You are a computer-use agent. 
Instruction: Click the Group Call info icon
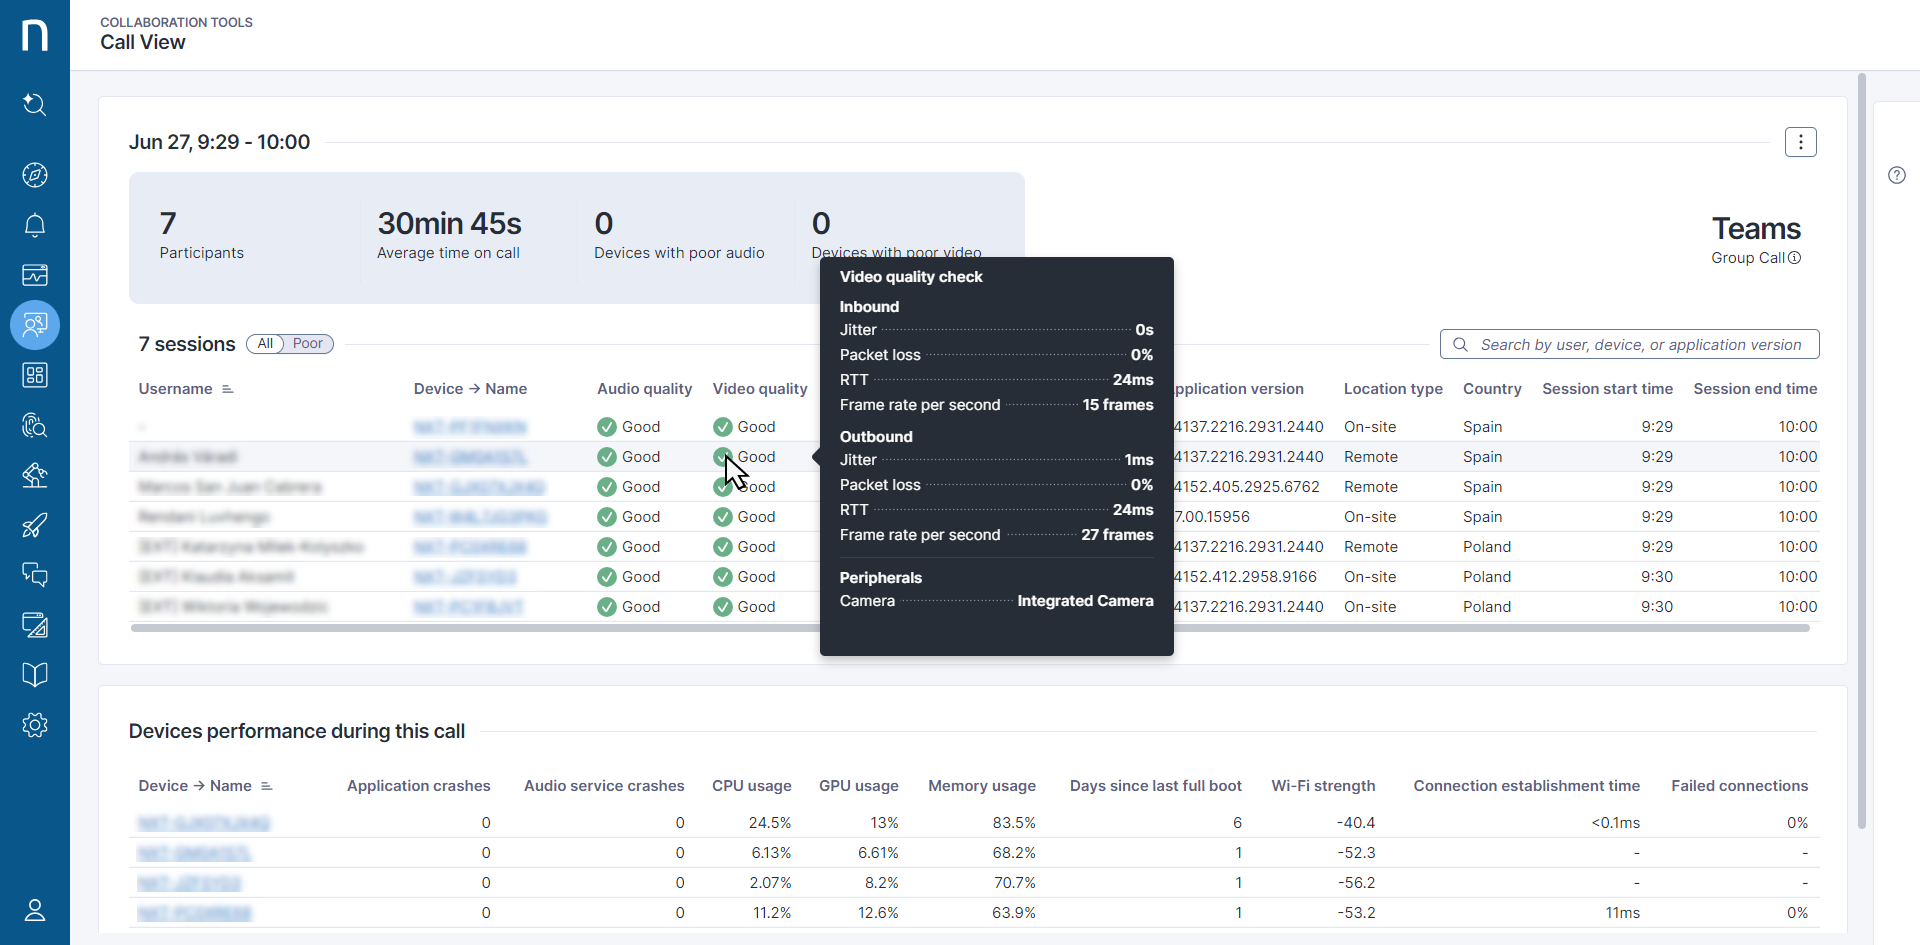tap(1794, 258)
